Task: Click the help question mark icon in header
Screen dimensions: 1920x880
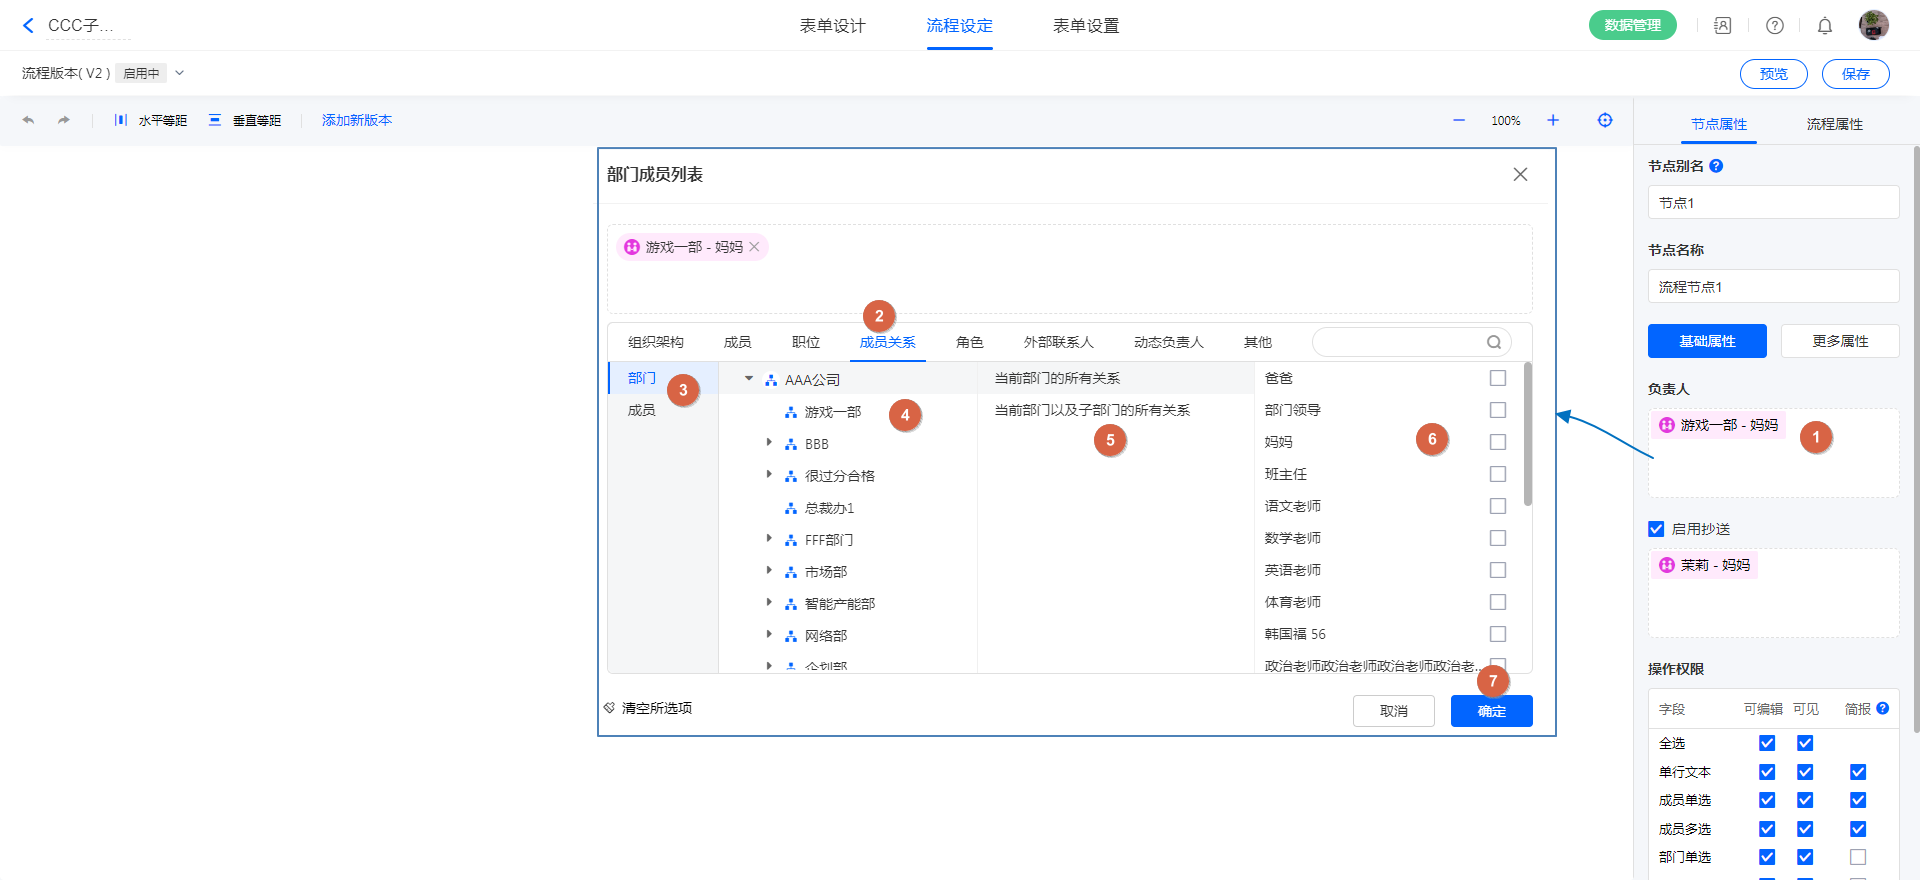Action: click(1775, 26)
